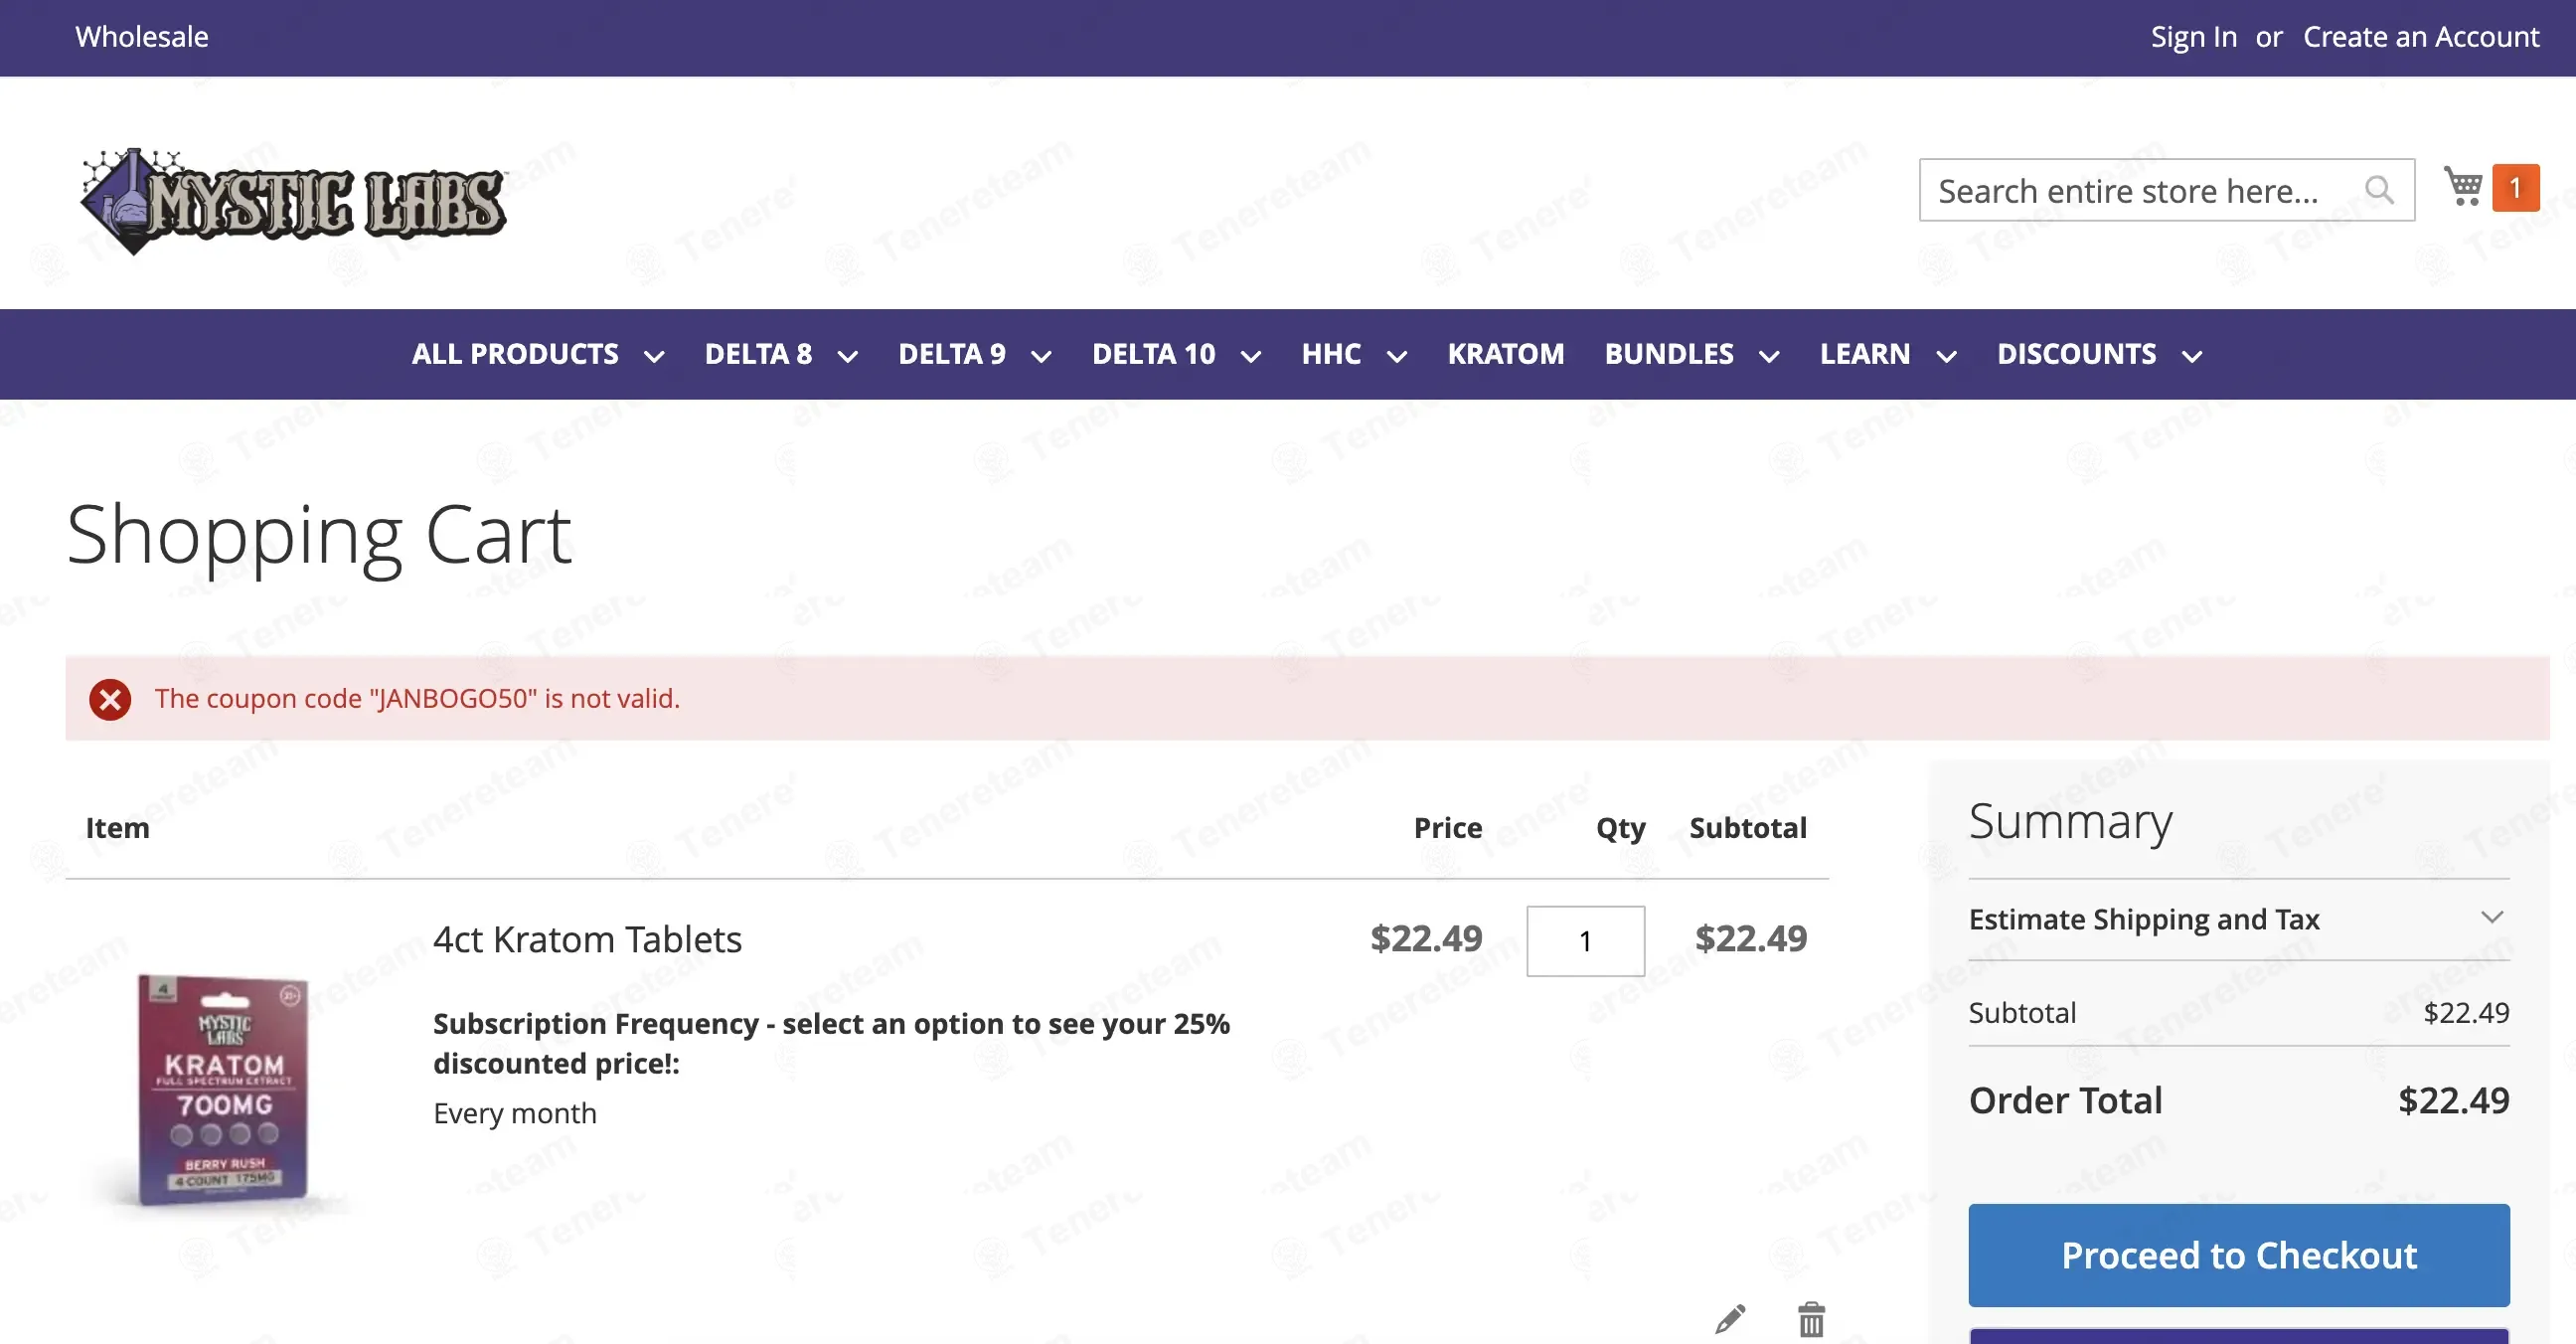The height and width of the screenshot is (1344, 2576).
Task: Open the DELTA 8 menu
Action: click(758, 354)
